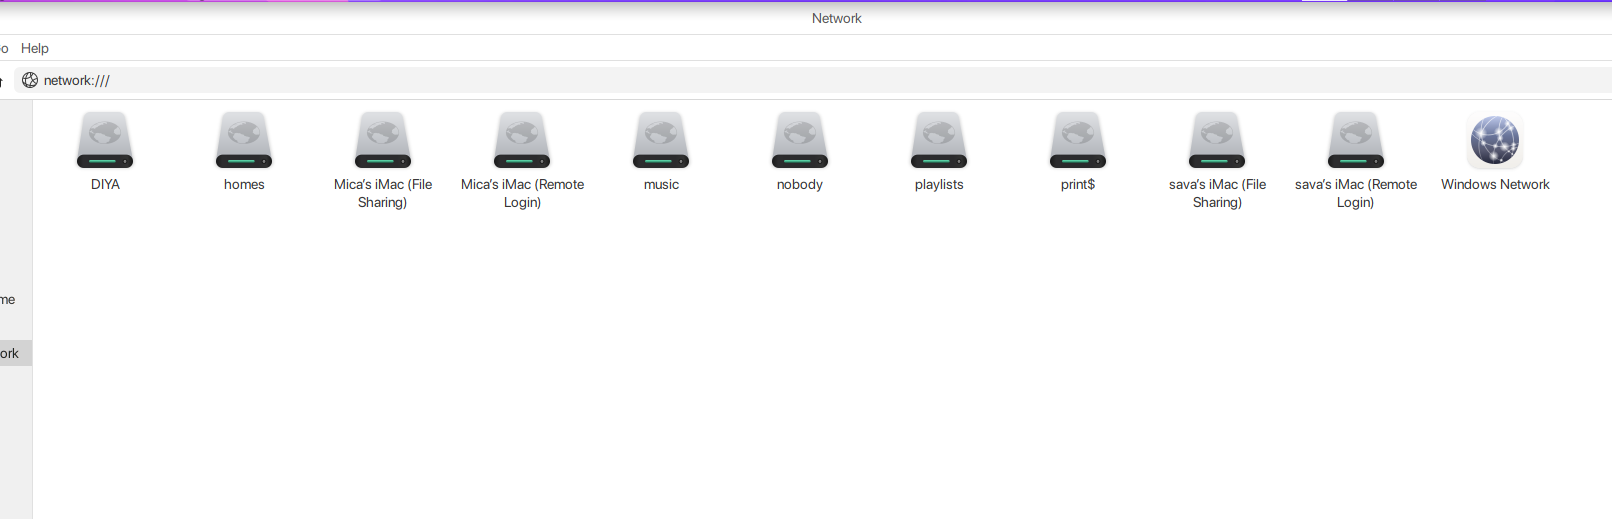Viewport: 1612px width, 519px height.
Task: Click the Mica's iMac (File Sharing) label
Action: [383, 193]
